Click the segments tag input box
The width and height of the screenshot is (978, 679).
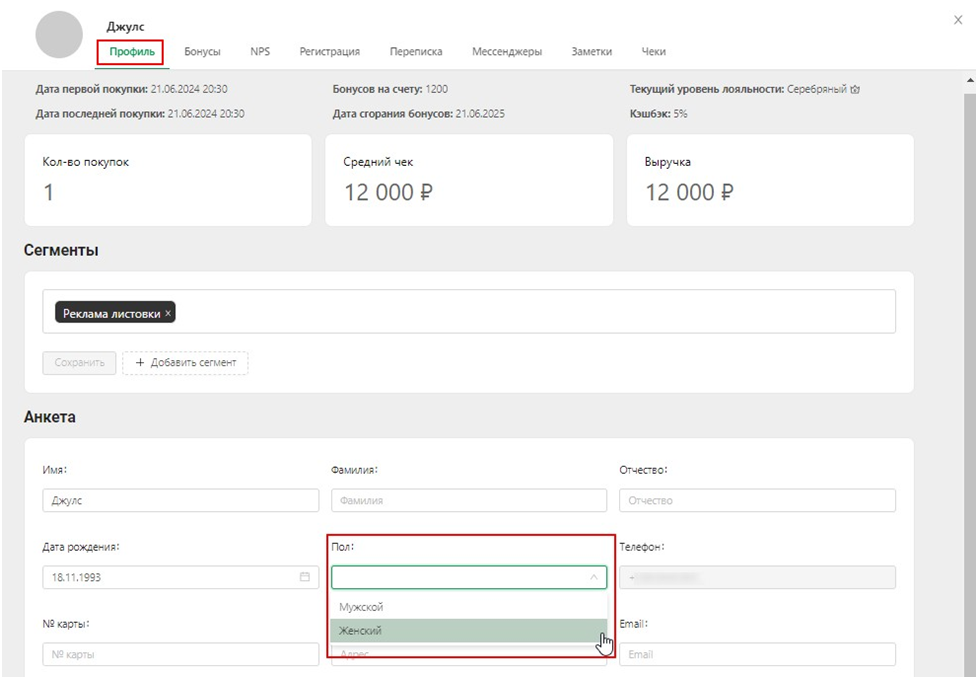pyautogui.click(x=469, y=311)
